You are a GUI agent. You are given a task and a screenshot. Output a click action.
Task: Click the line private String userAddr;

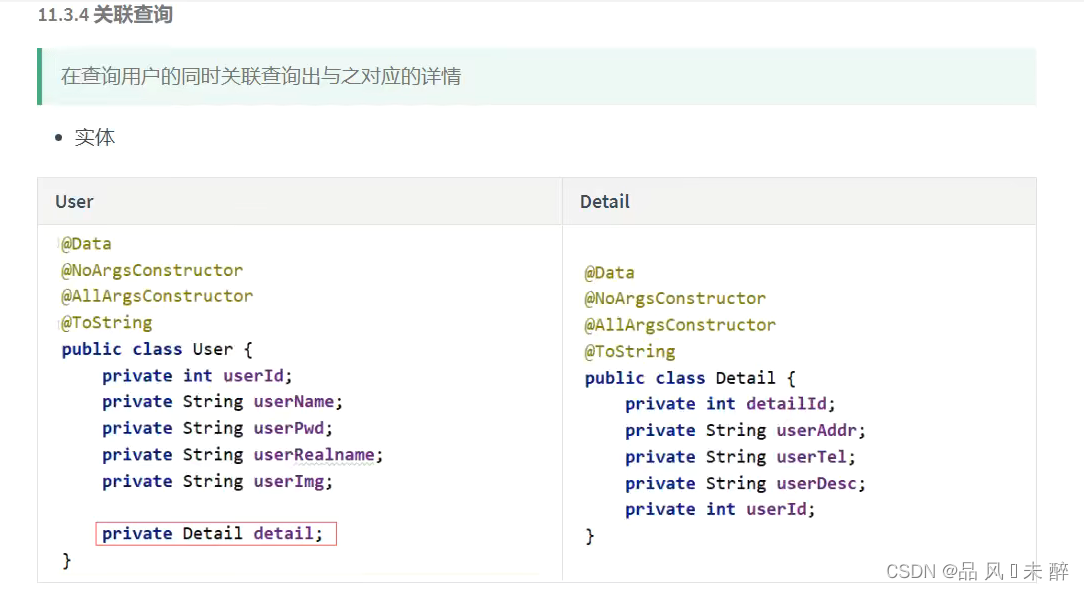tap(745, 430)
